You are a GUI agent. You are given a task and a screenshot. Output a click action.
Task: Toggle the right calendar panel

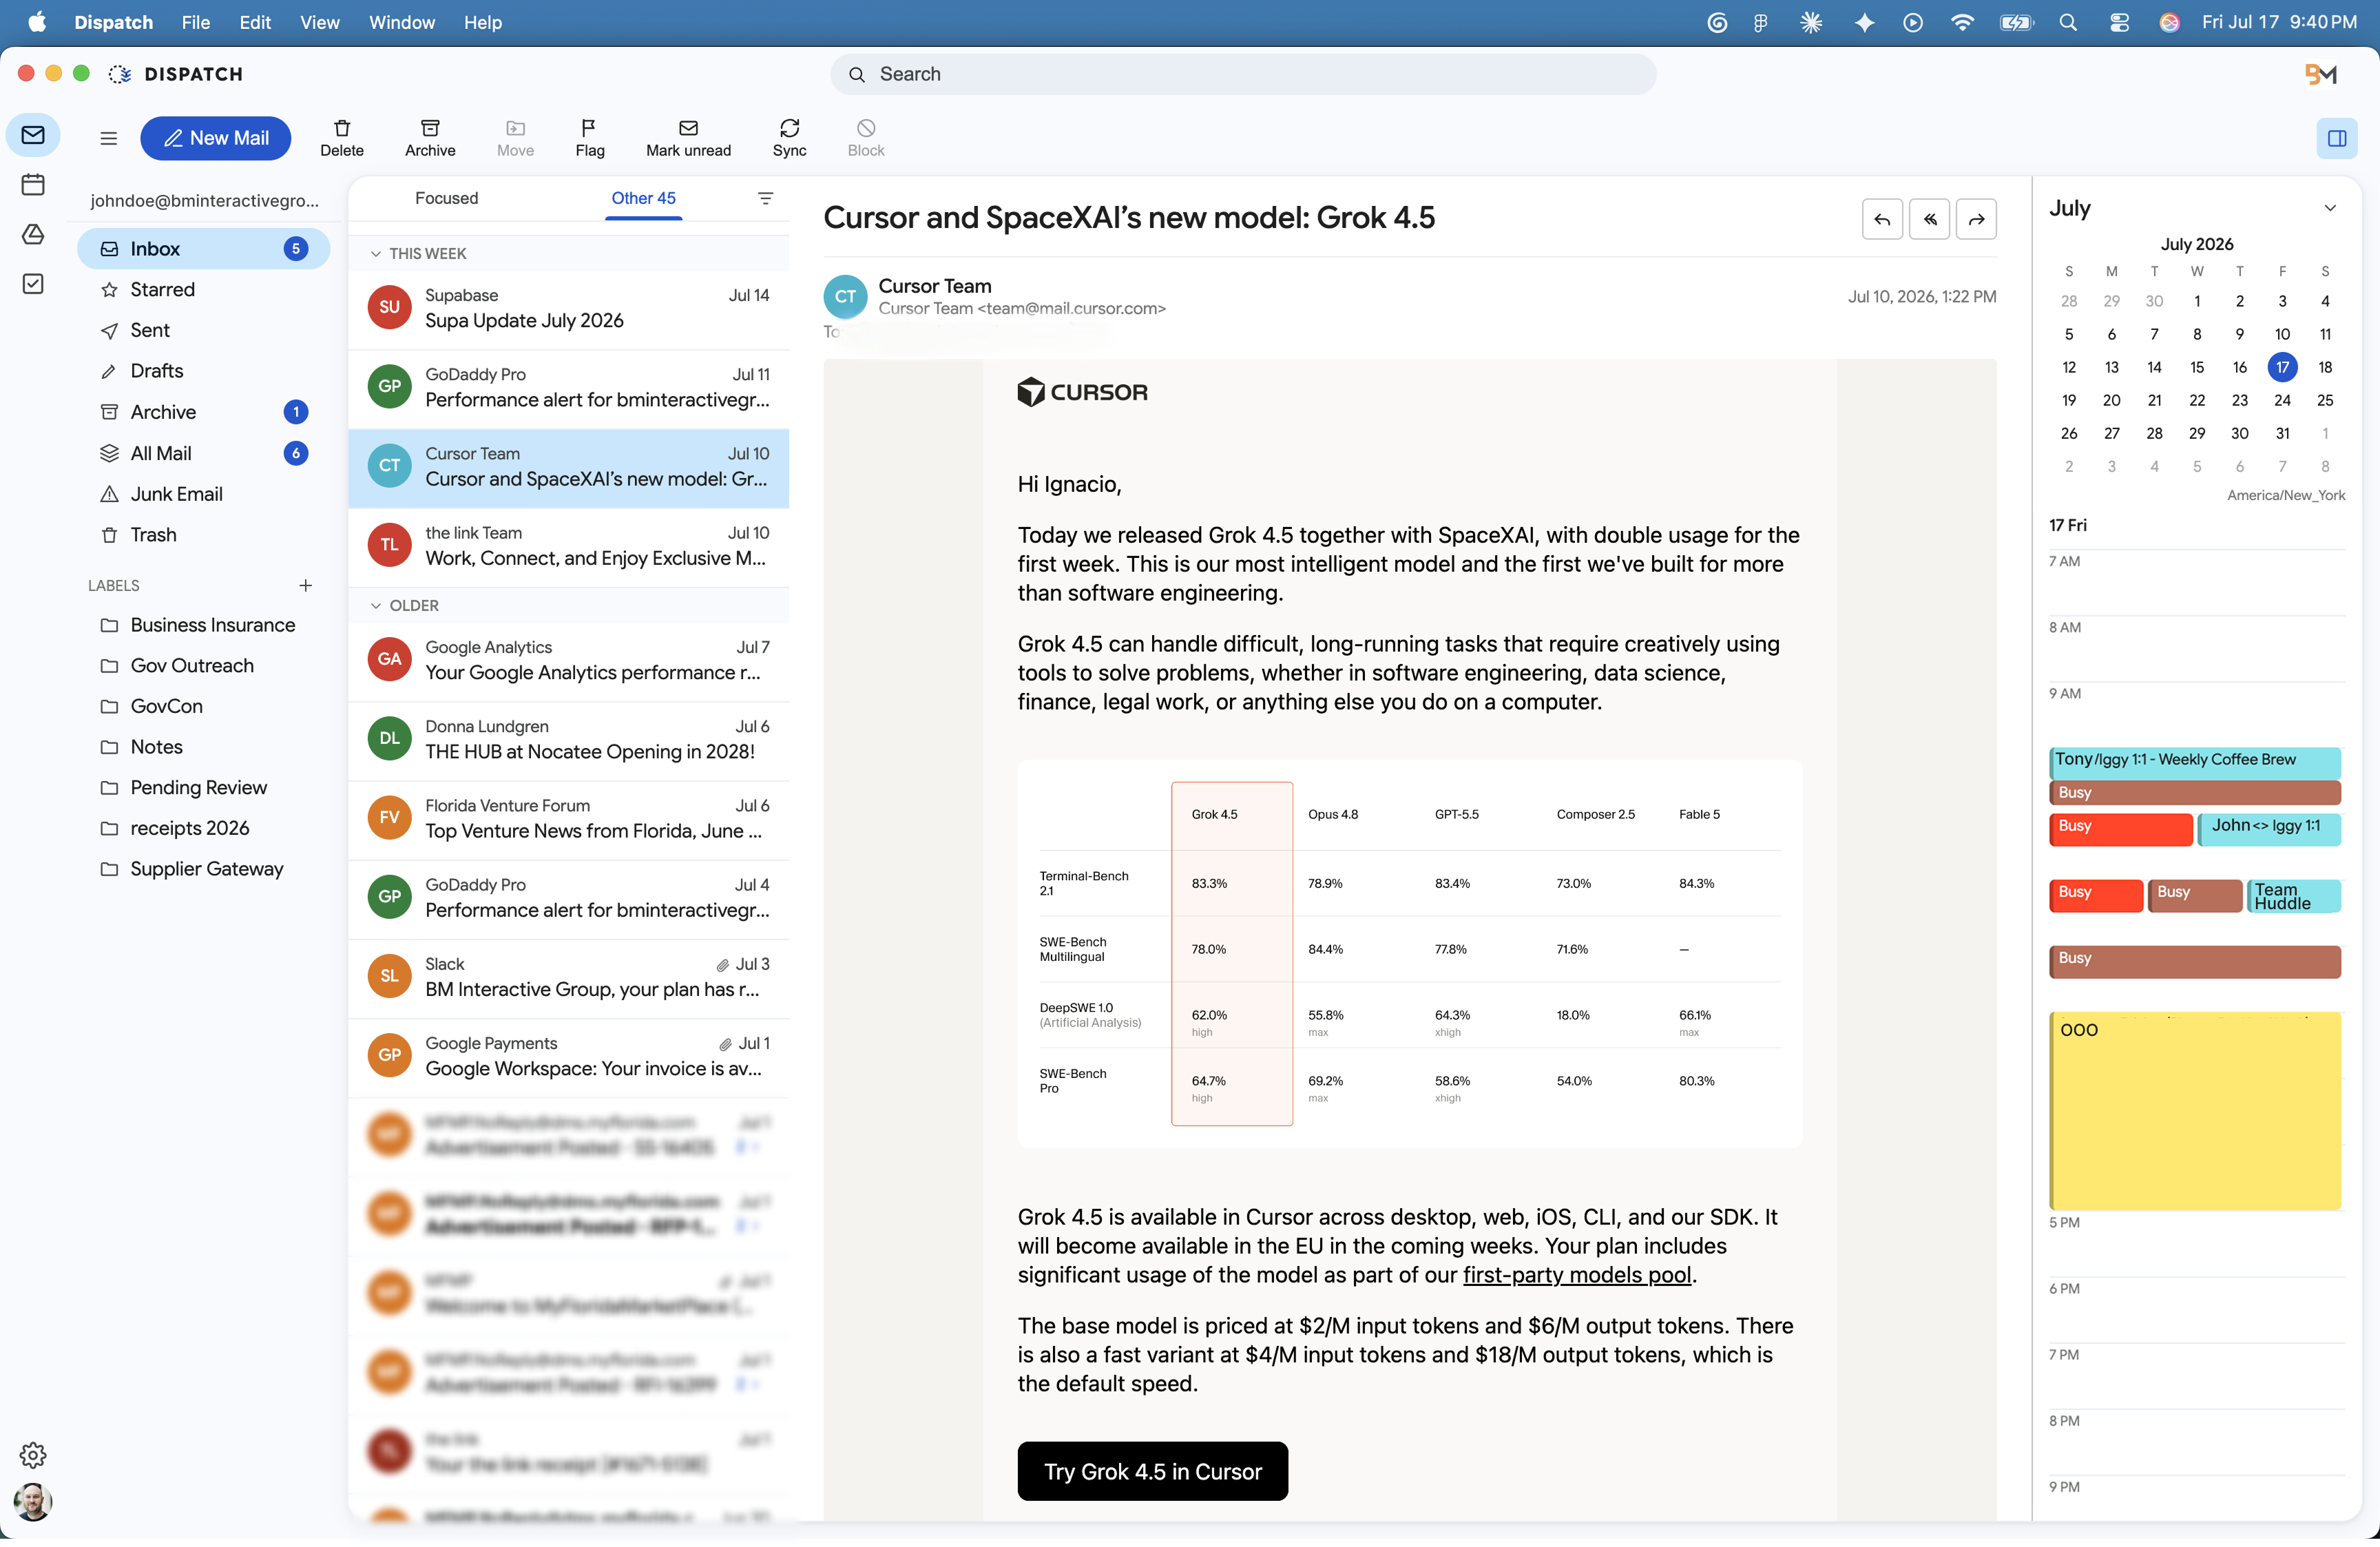click(x=2336, y=138)
